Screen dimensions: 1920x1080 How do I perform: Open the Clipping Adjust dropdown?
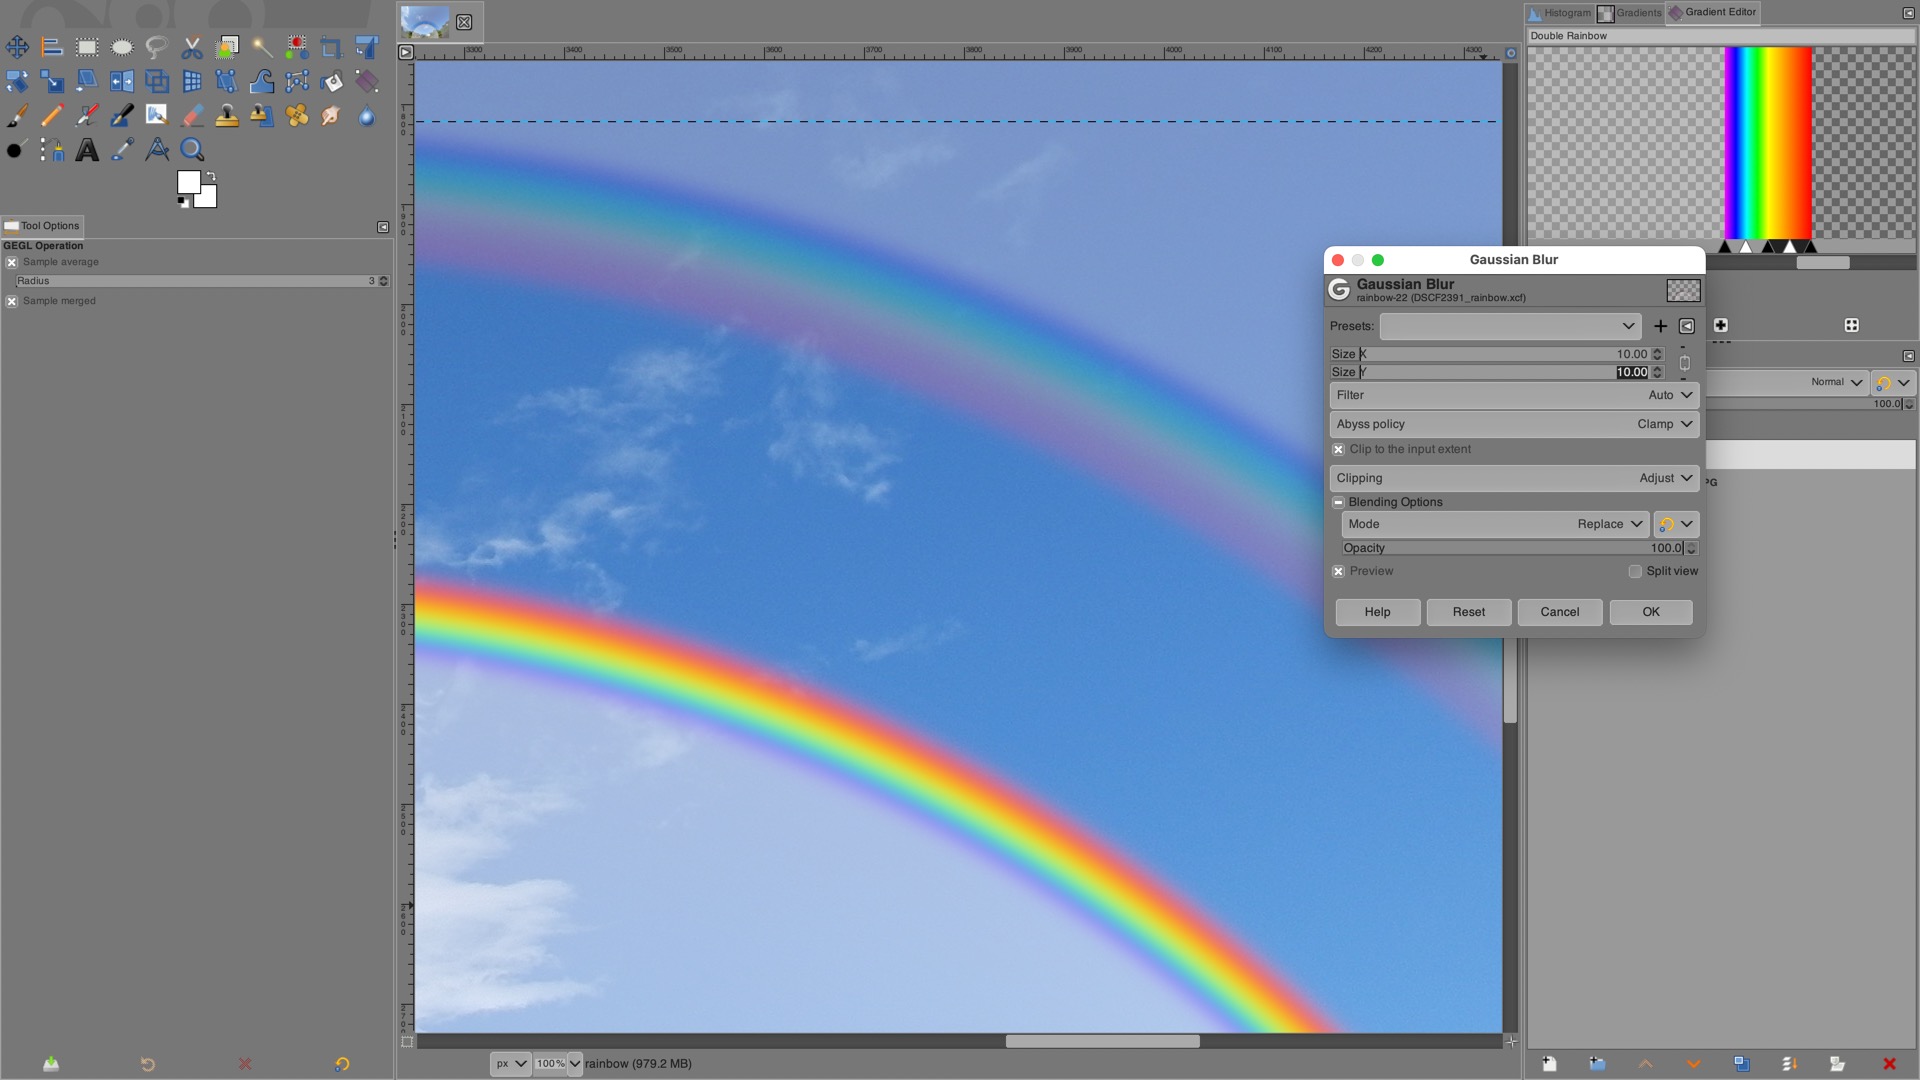[x=1514, y=478]
